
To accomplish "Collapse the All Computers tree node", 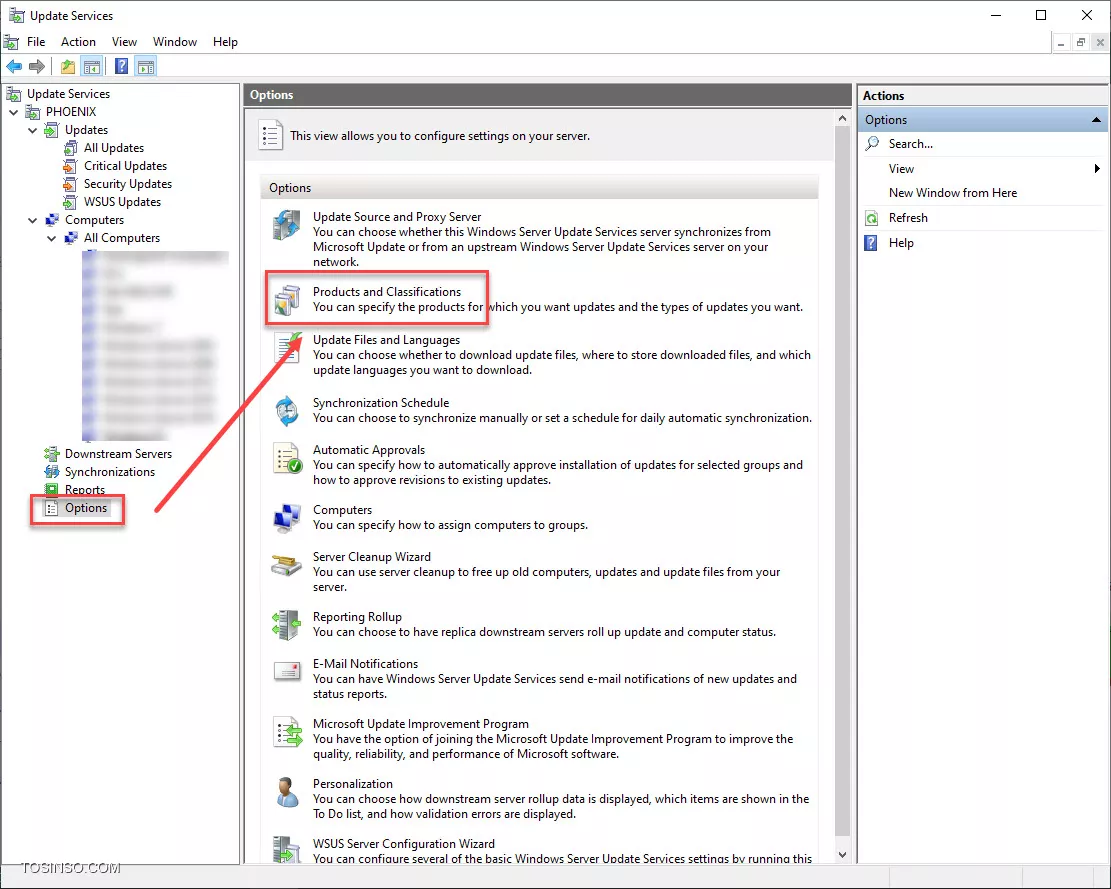I will pos(52,238).
